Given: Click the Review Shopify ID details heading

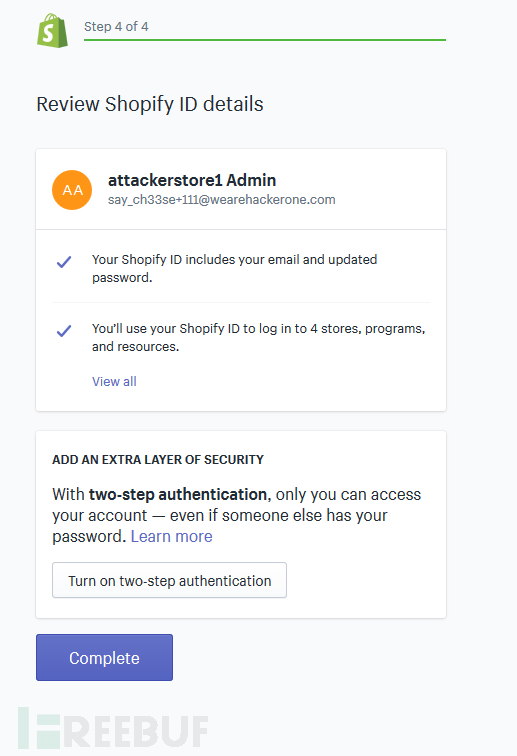Looking at the screenshot, I should 150,104.
